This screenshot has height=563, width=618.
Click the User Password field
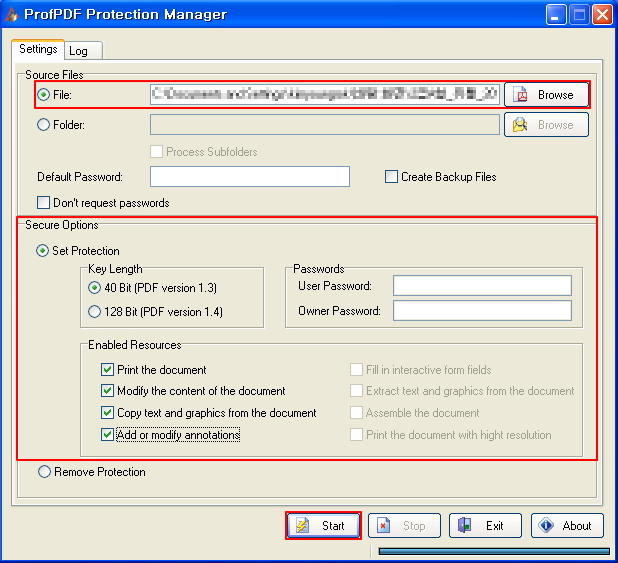[x=482, y=285]
